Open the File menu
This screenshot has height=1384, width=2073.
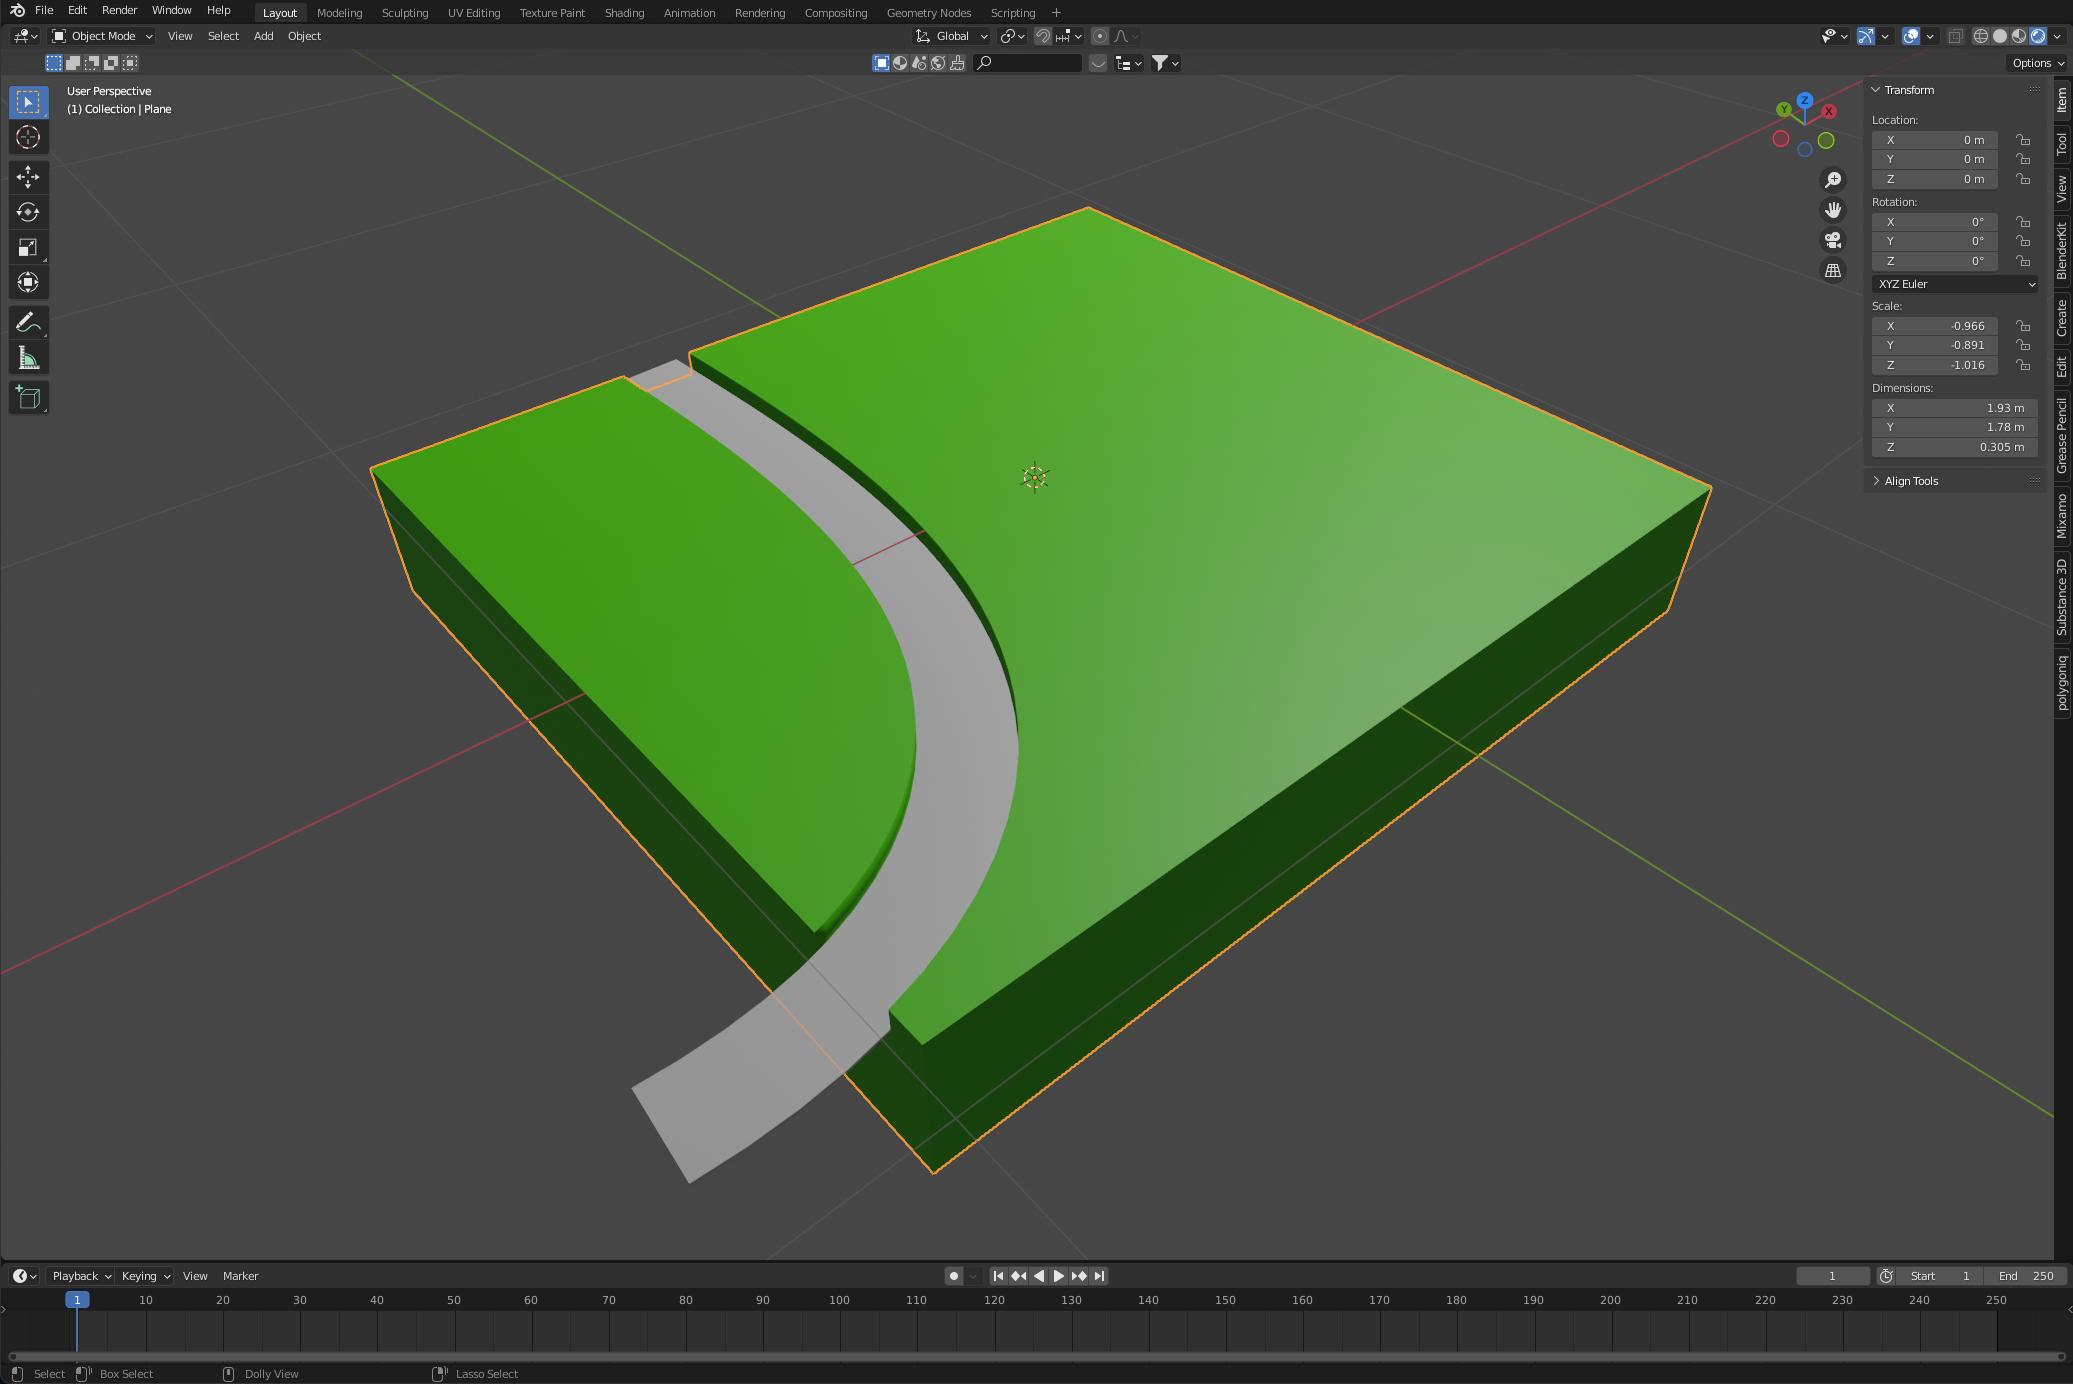coord(44,10)
